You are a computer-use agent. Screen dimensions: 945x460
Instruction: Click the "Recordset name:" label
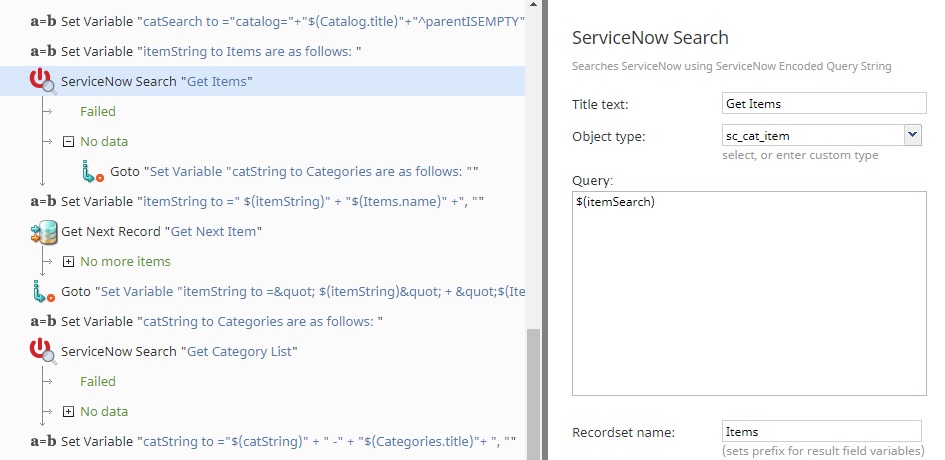pos(624,432)
